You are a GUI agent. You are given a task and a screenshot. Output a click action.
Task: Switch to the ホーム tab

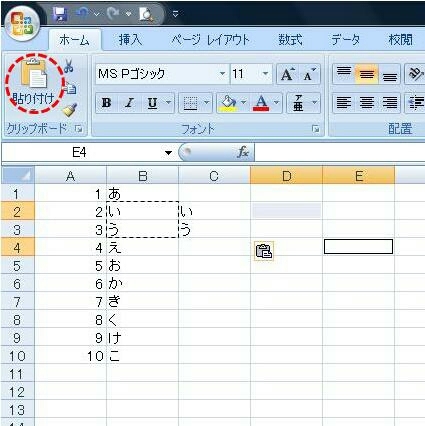point(75,40)
